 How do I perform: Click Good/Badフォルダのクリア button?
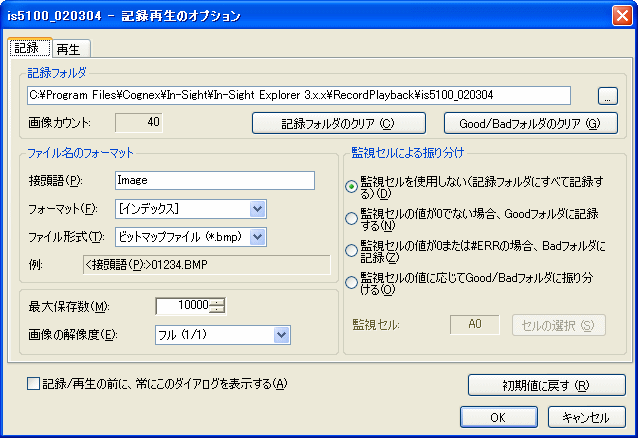[530, 123]
